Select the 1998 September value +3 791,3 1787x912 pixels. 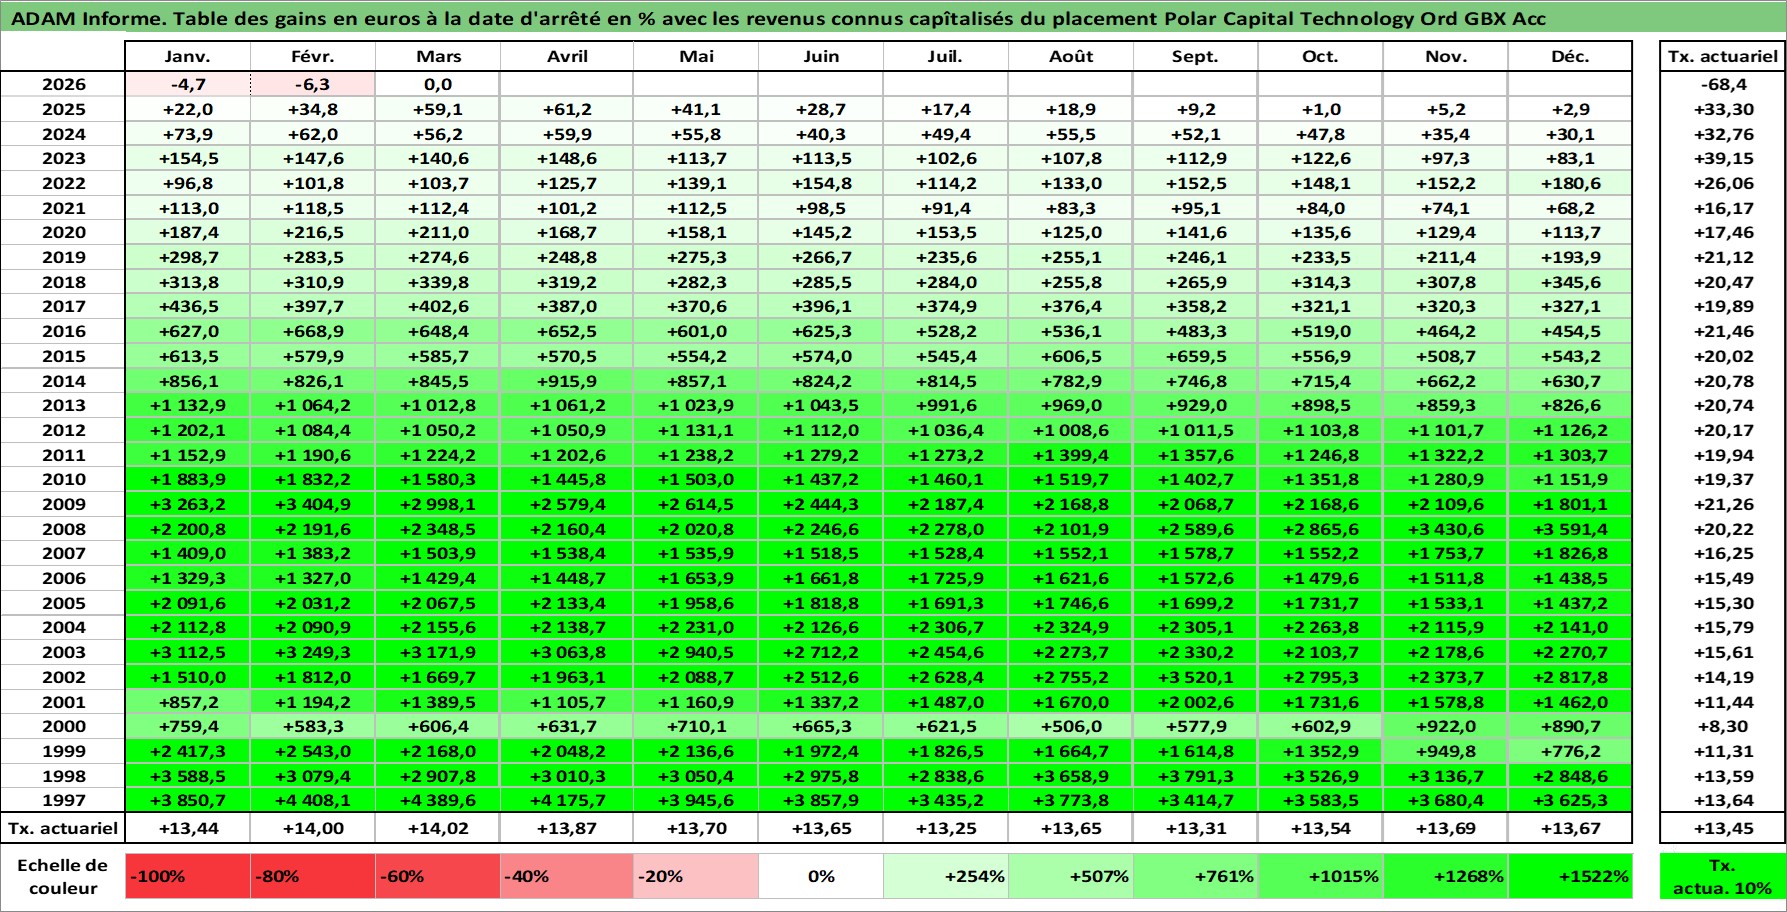pos(1195,776)
